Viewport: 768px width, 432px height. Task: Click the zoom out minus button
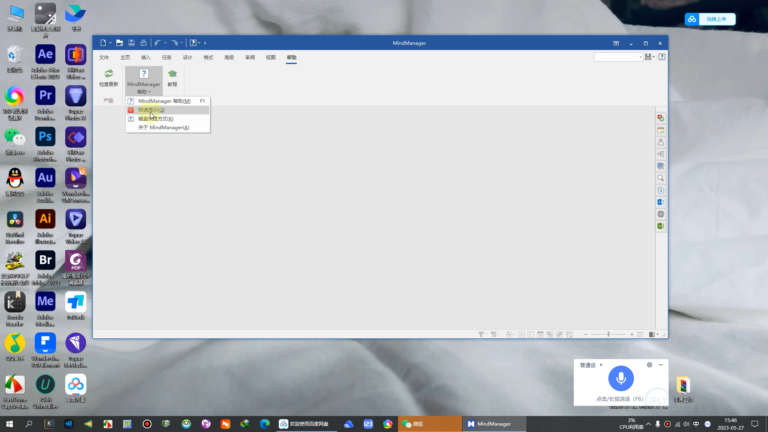pos(585,334)
